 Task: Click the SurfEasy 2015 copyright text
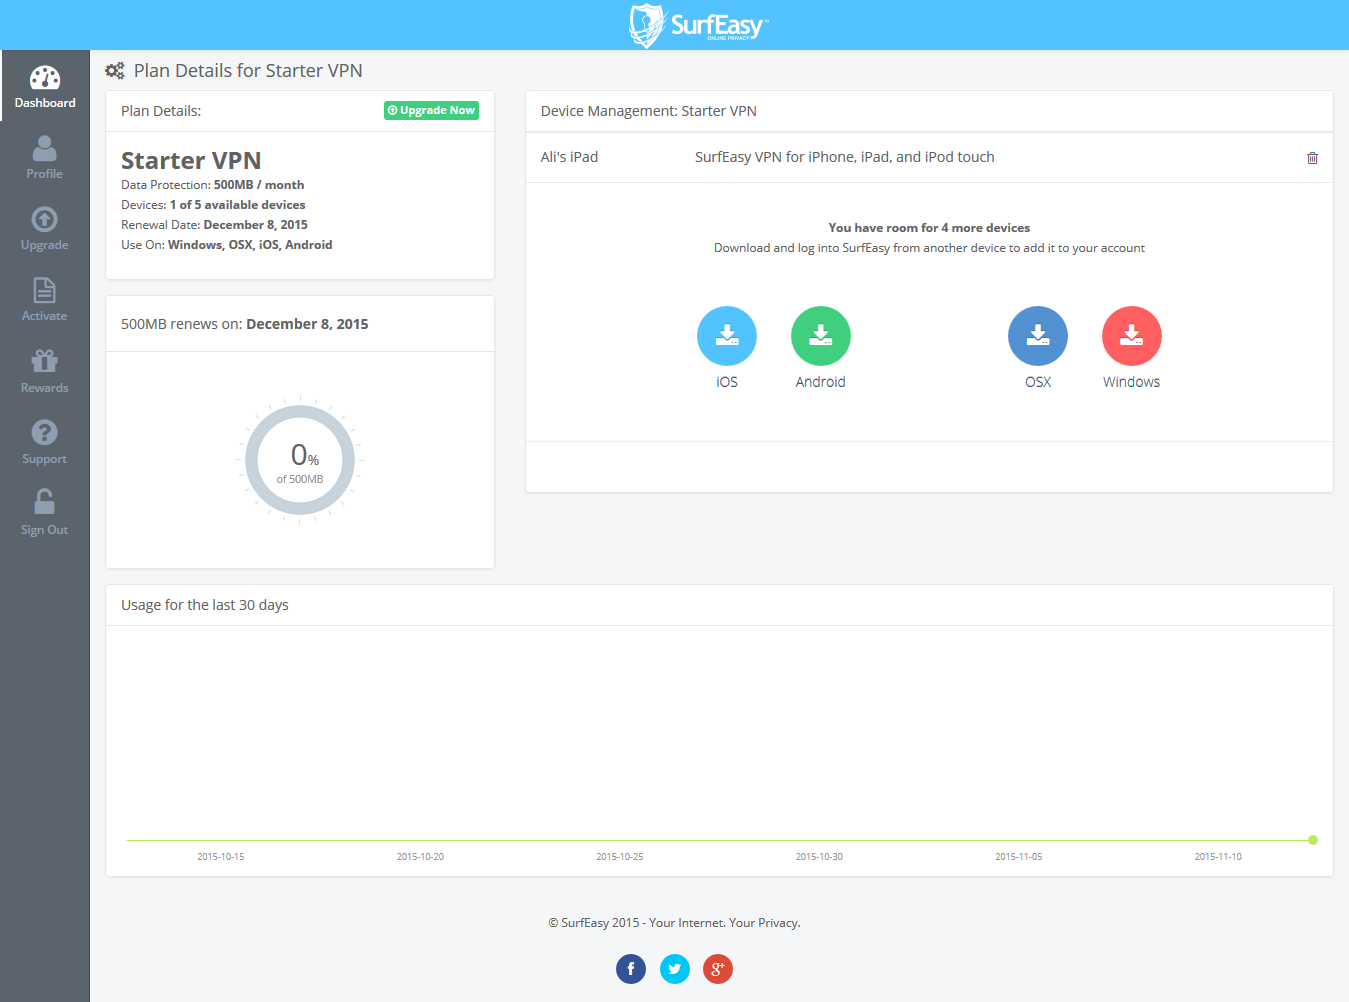pos(675,923)
